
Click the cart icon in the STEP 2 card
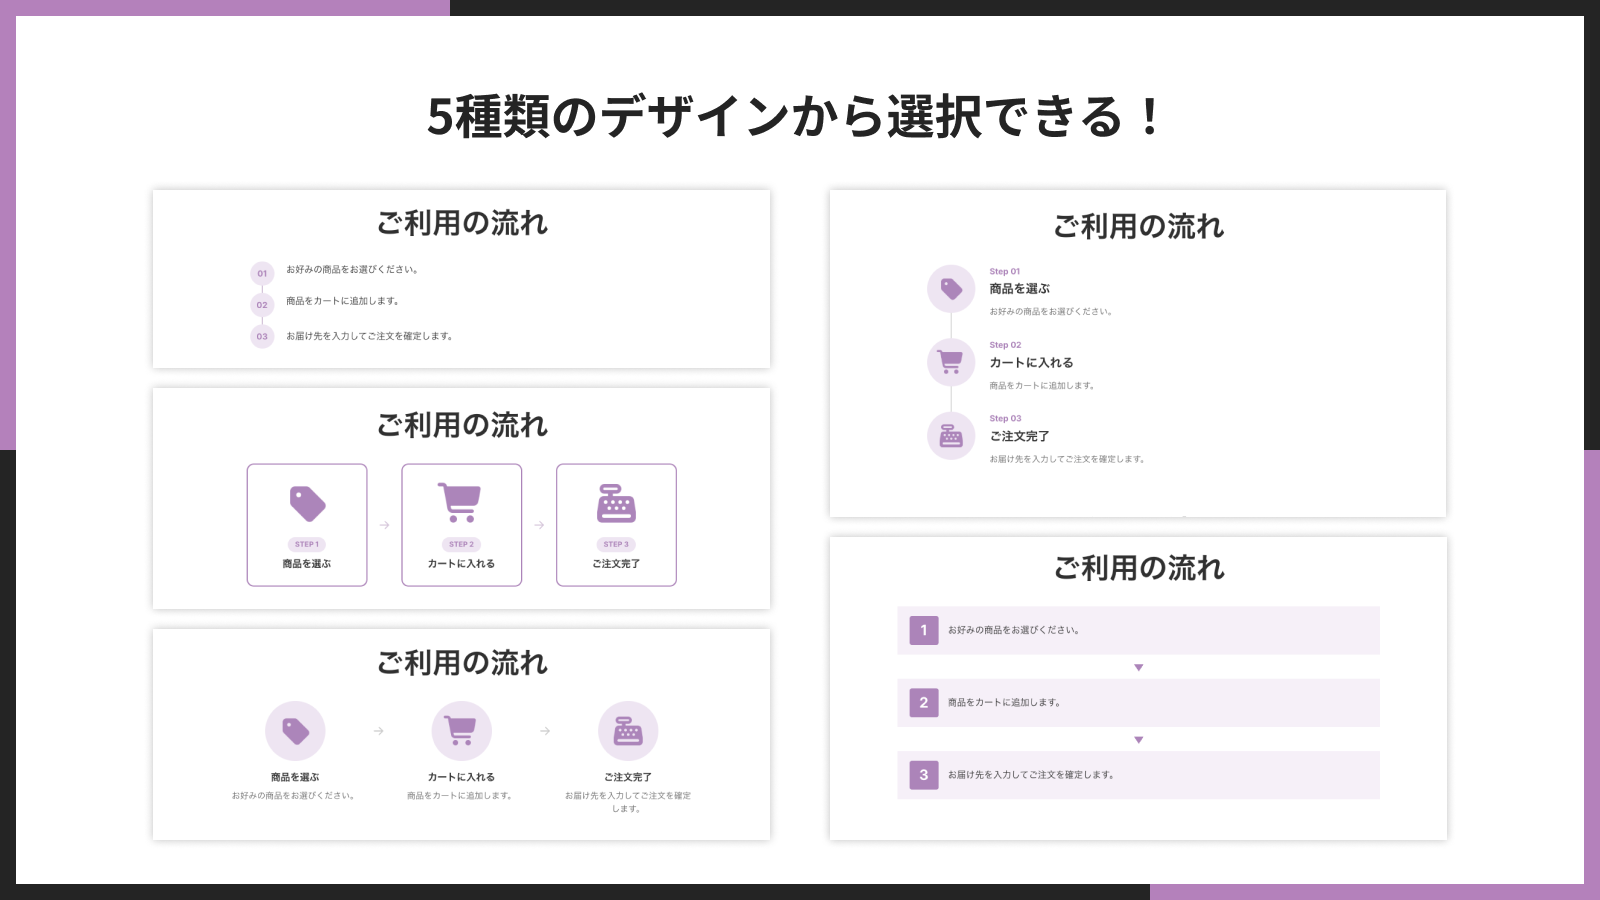coord(461,503)
